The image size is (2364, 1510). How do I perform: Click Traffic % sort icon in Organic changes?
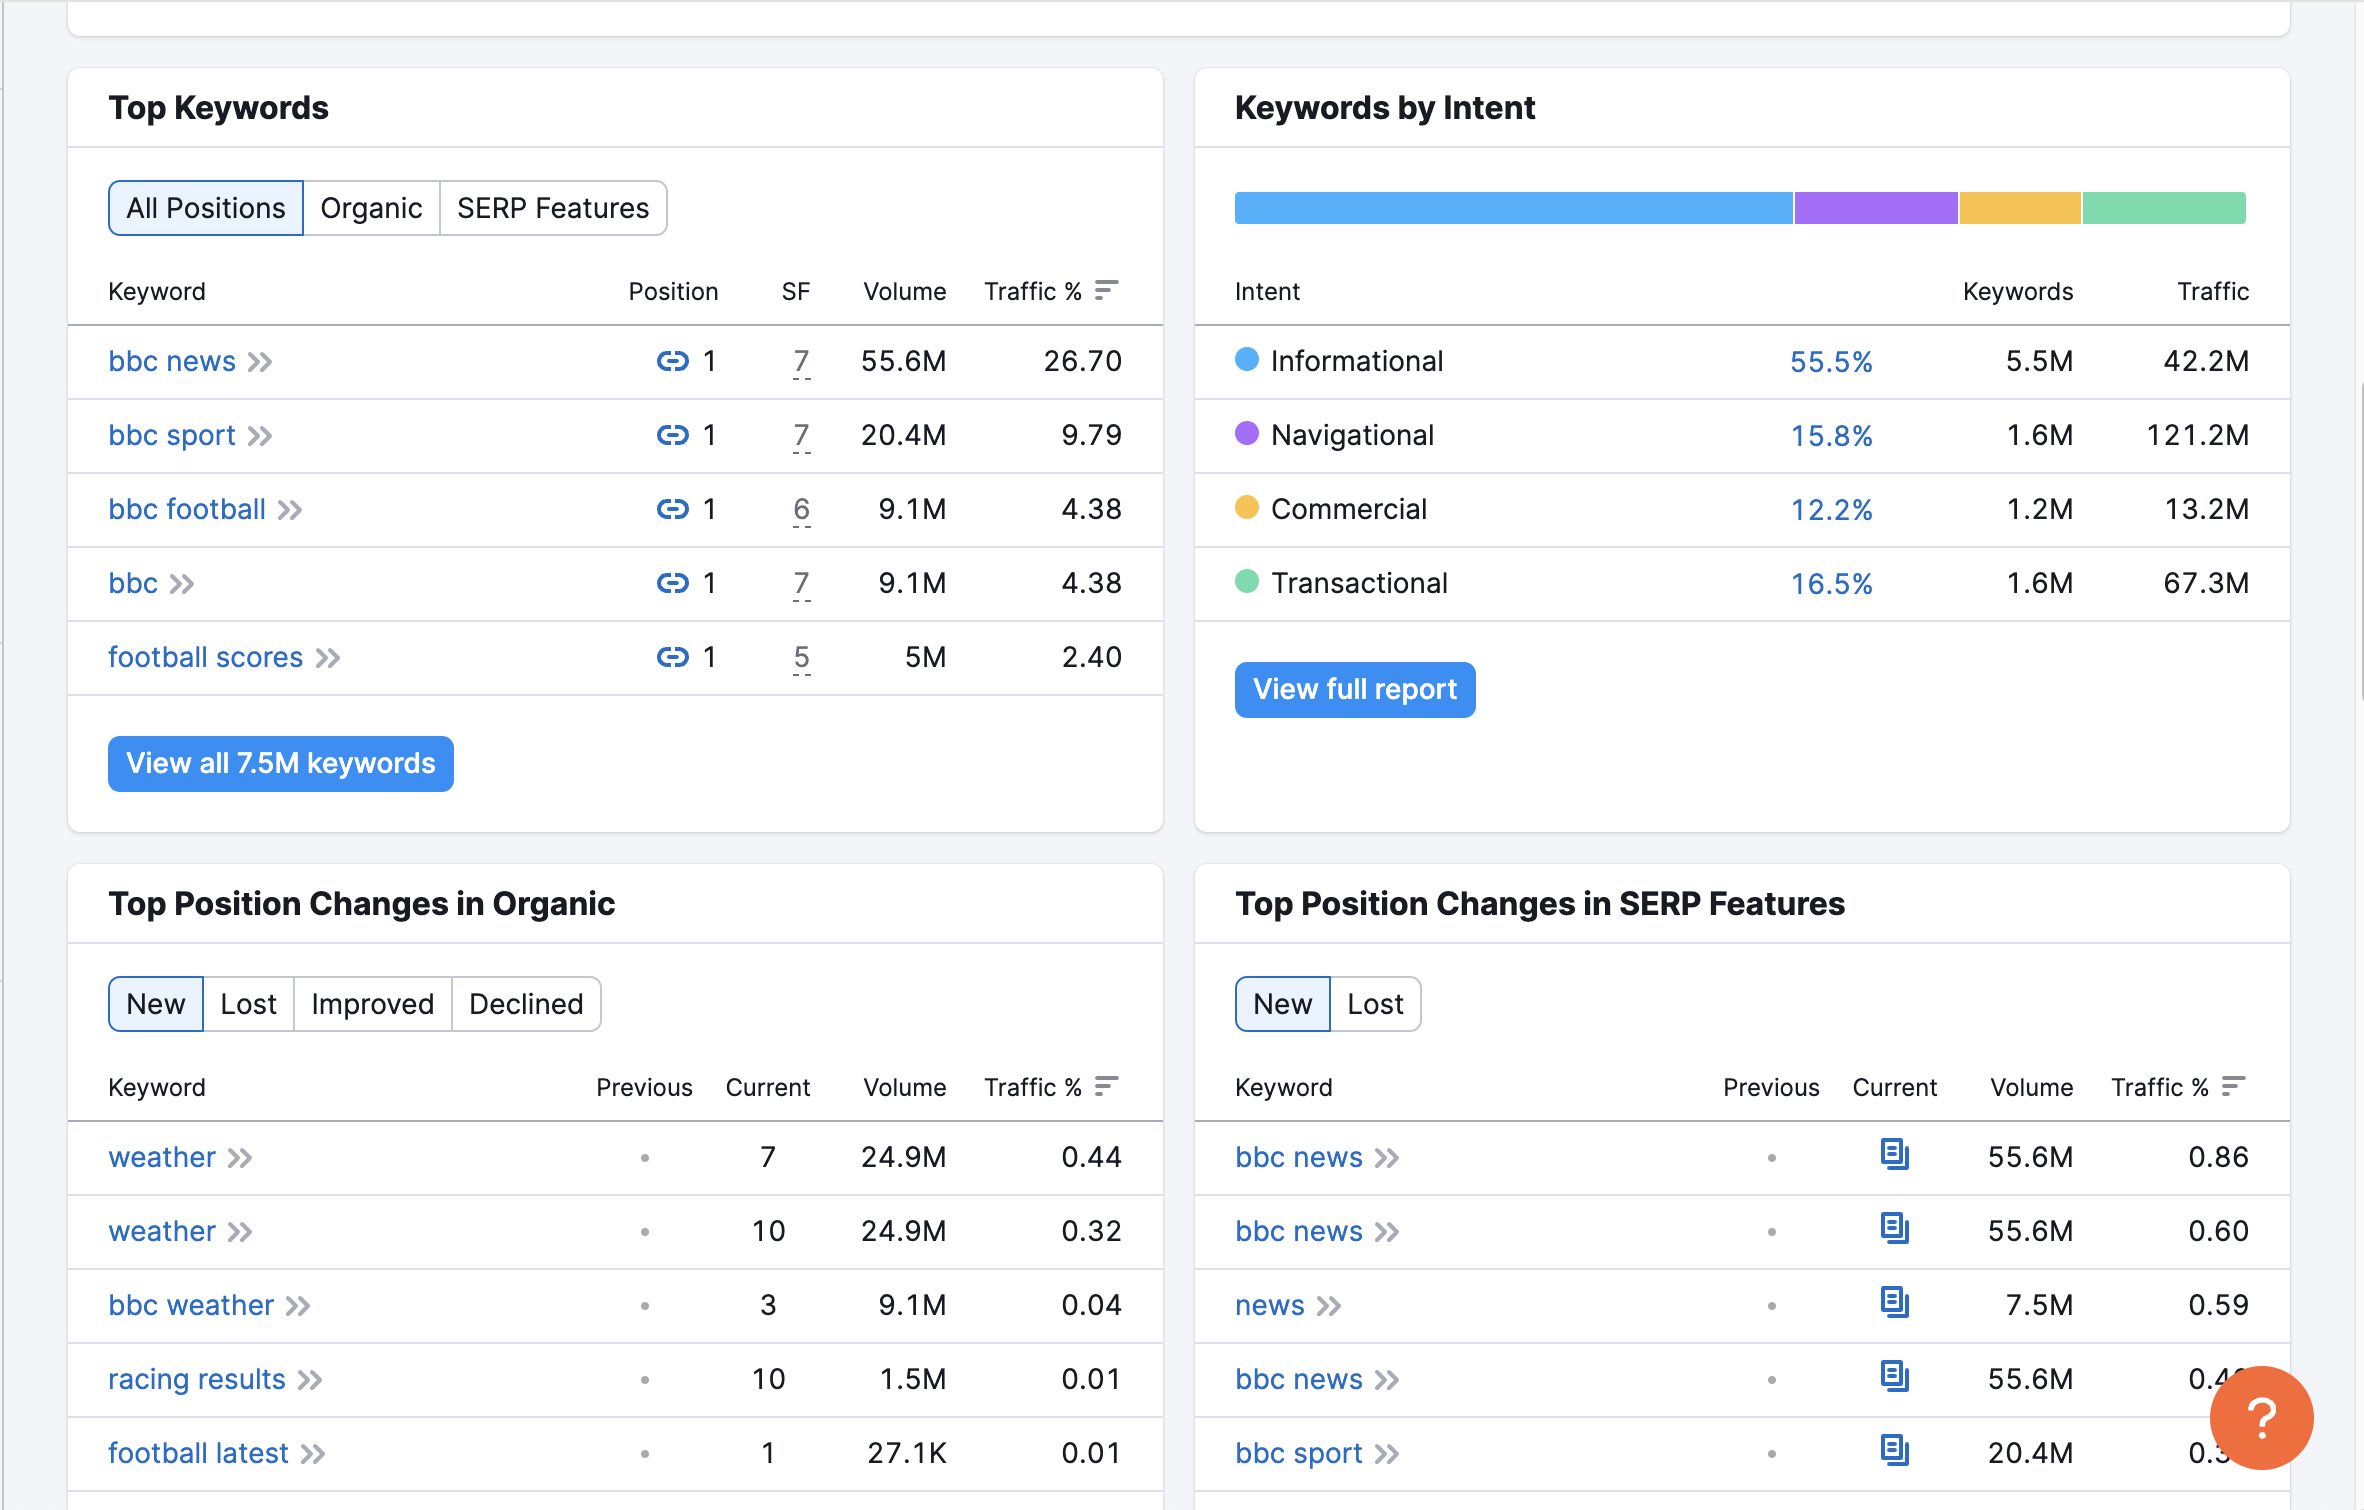(1106, 1086)
